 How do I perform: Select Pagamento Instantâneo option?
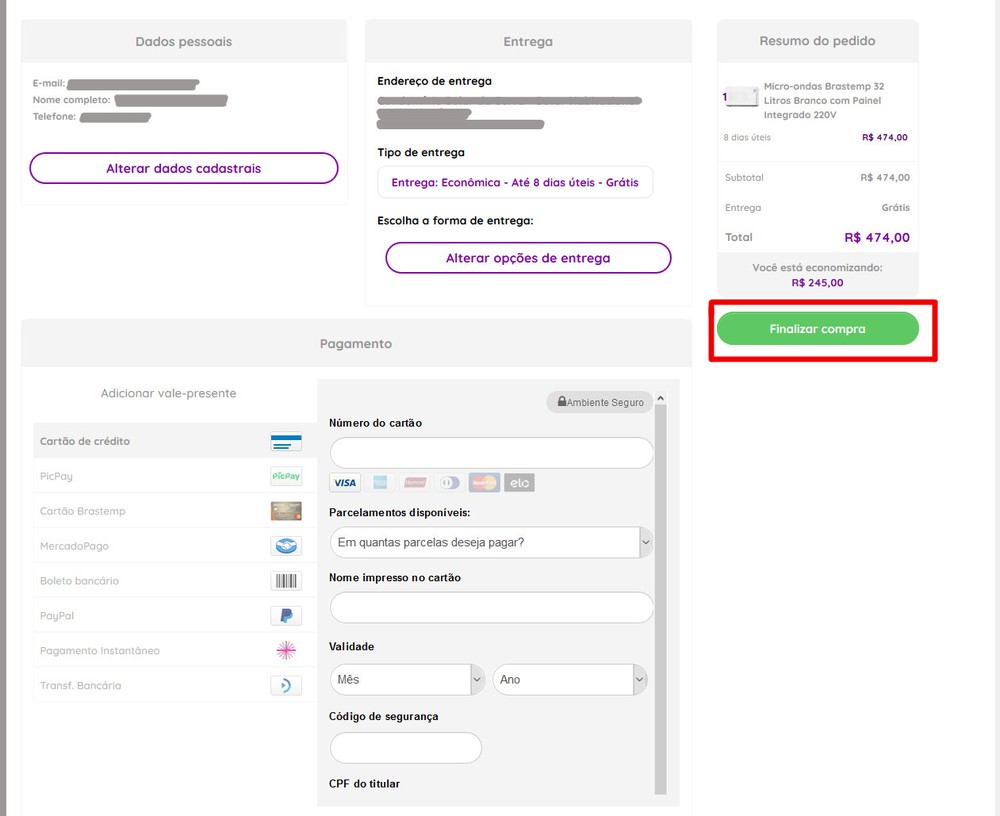pyautogui.click(x=175, y=651)
